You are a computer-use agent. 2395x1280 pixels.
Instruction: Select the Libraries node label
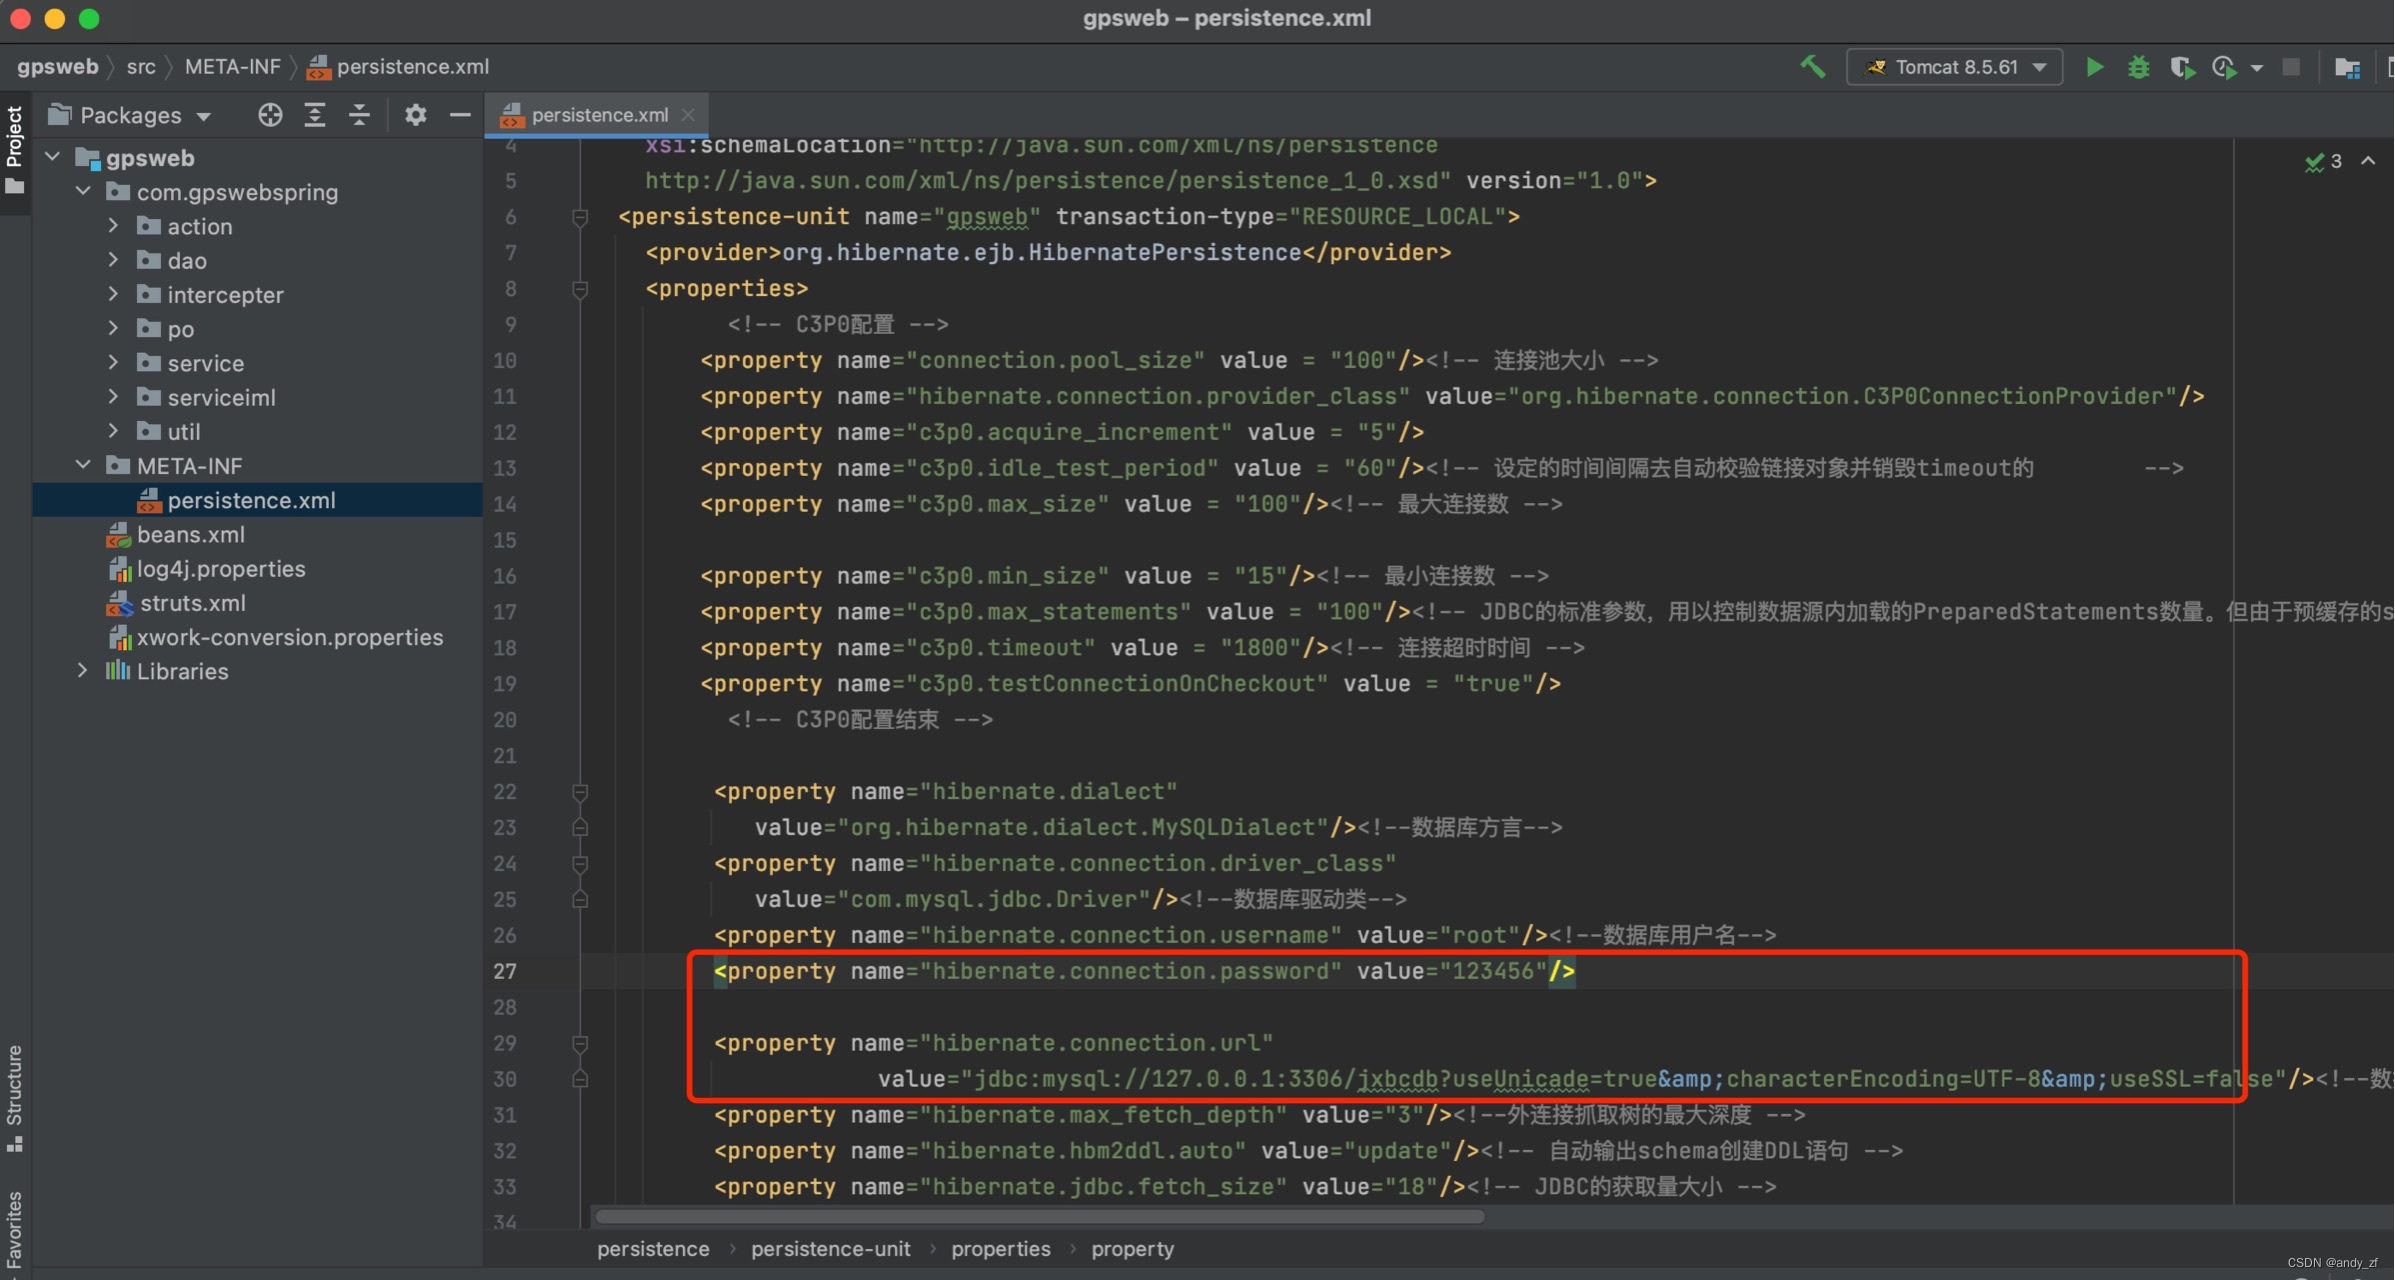182,671
